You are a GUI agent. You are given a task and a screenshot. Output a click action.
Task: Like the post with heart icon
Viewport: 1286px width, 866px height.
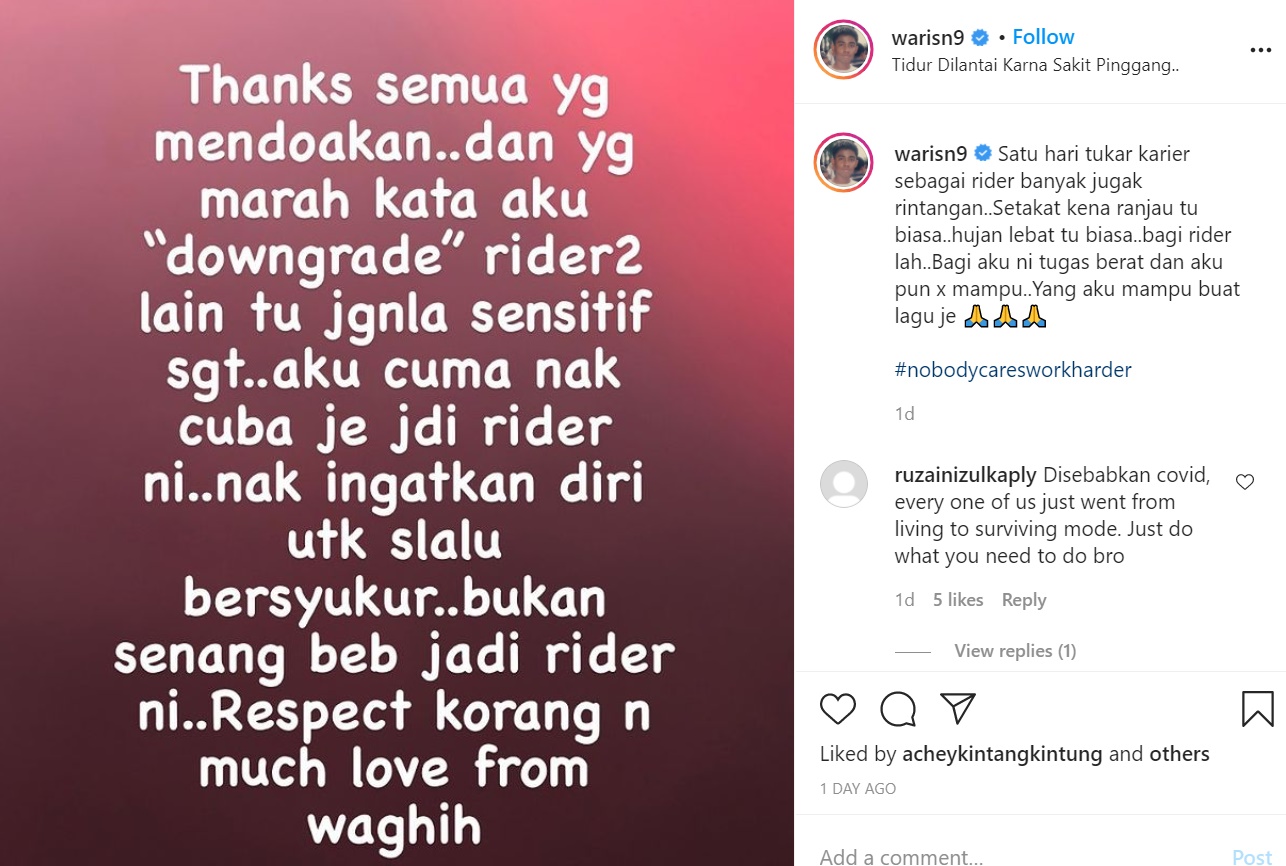838,709
